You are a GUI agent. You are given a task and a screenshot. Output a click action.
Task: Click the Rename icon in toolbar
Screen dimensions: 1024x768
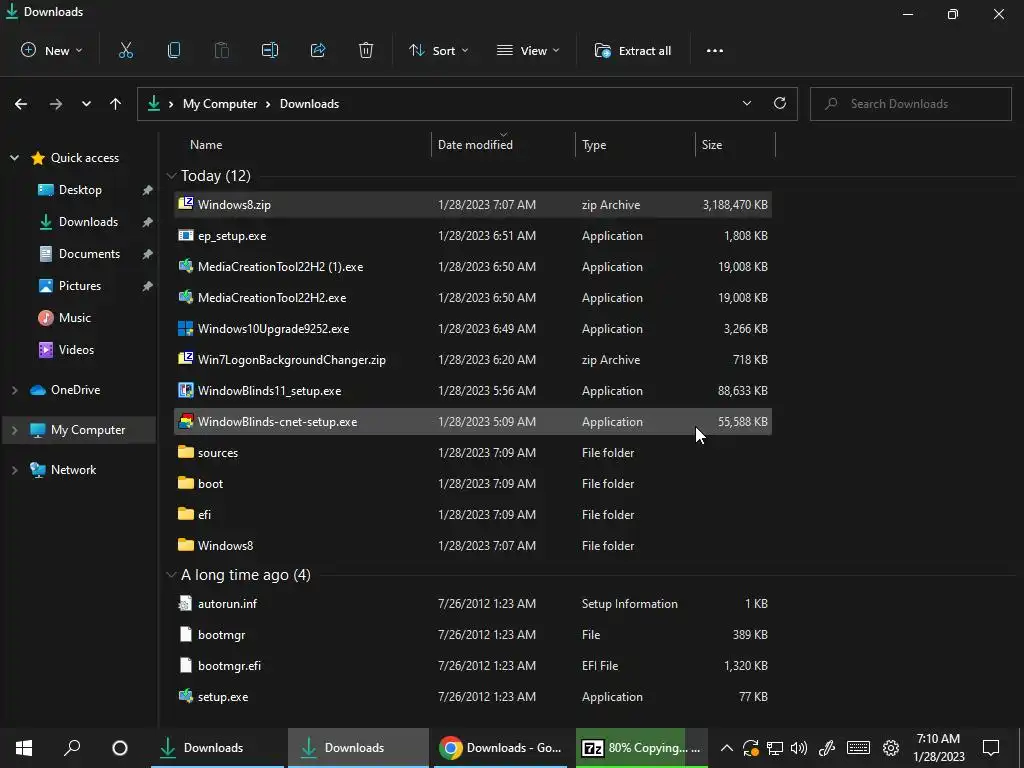(x=270, y=50)
